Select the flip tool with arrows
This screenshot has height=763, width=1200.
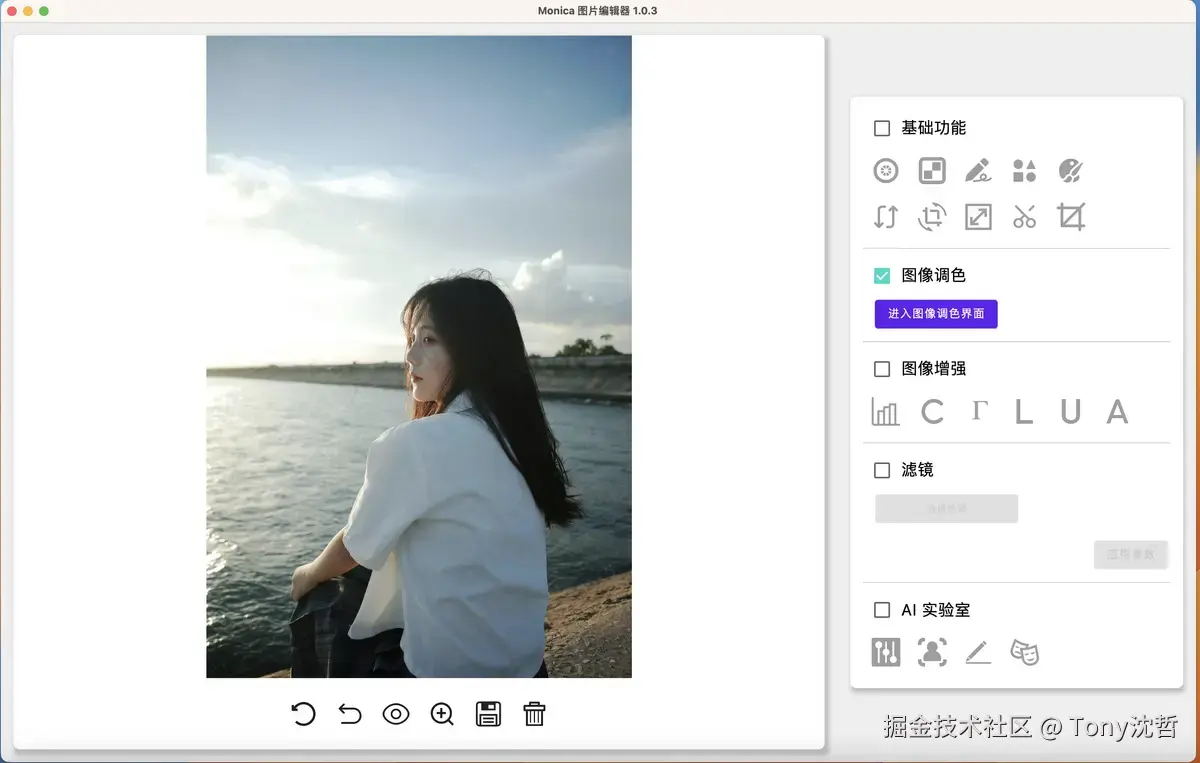885,216
